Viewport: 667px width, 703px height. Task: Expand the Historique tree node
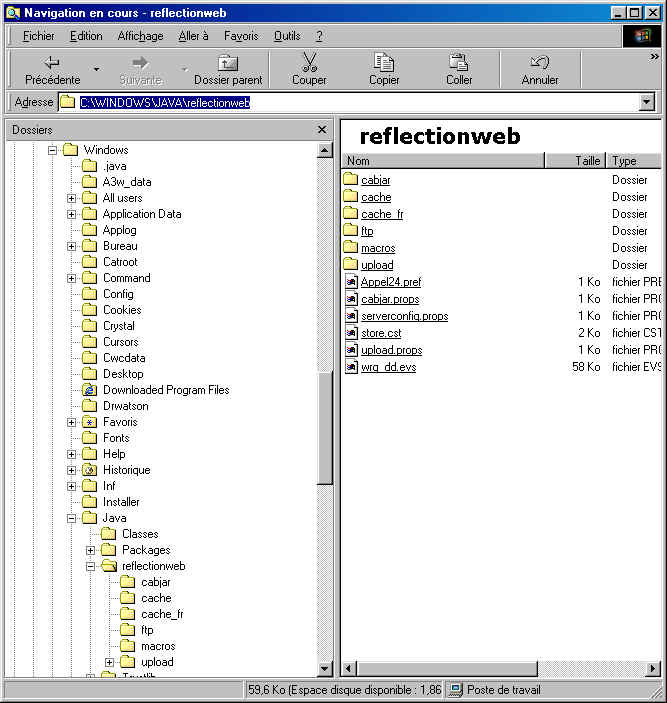(x=71, y=470)
